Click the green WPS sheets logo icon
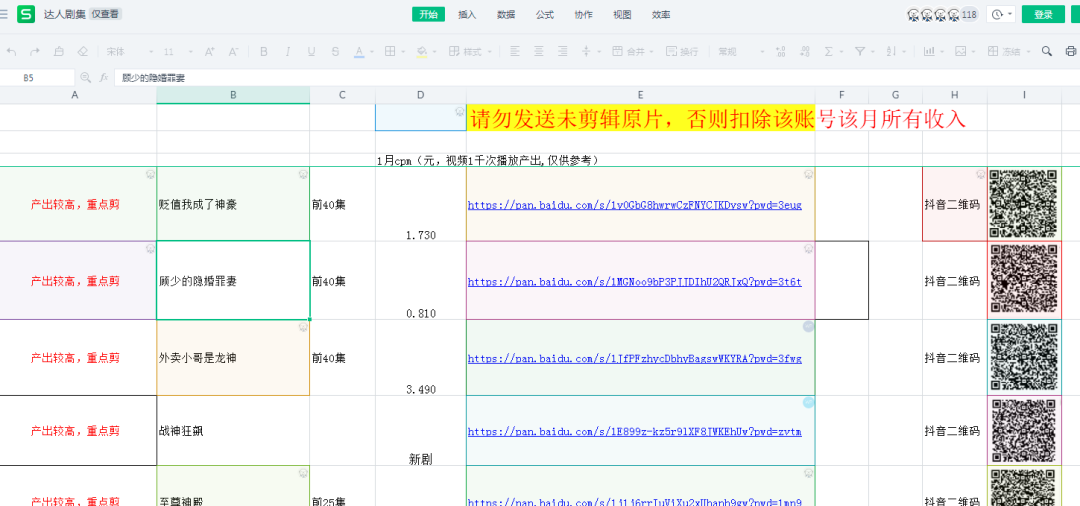1080x506 pixels. (26, 14)
